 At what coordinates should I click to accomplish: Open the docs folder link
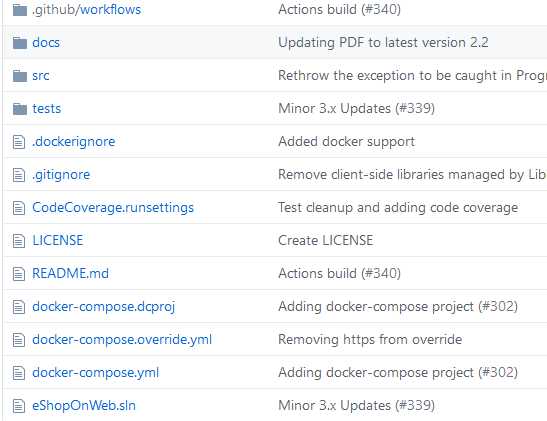(46, 43)
